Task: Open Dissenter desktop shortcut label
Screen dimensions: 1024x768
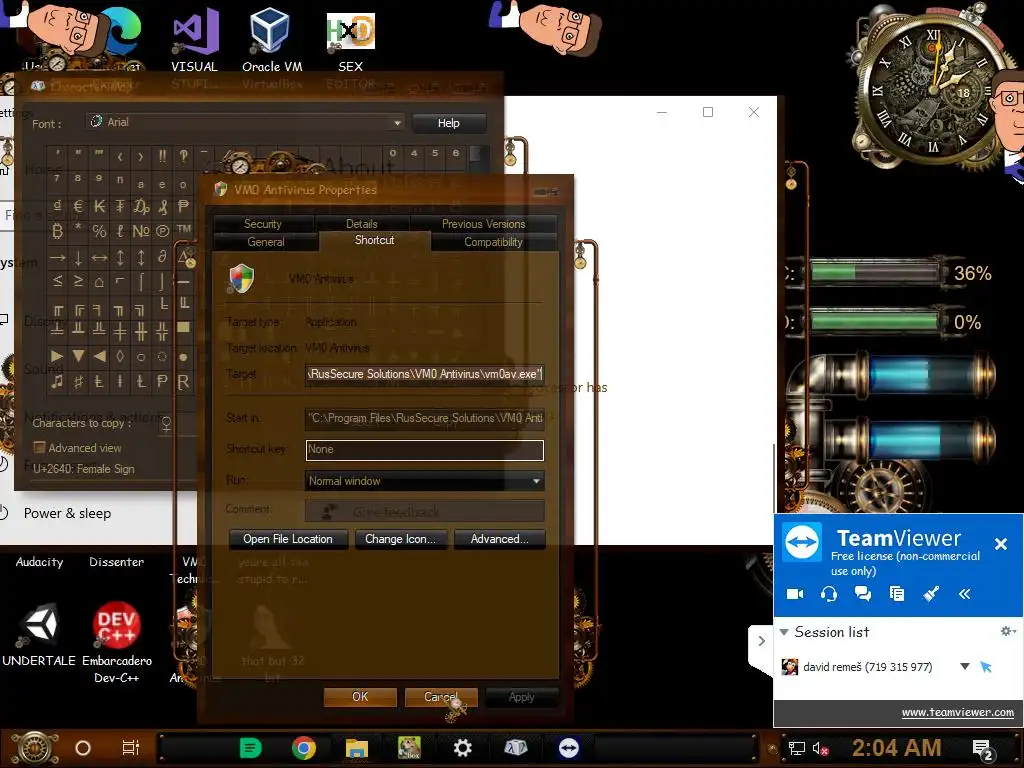Action: [x=116, y=562]
